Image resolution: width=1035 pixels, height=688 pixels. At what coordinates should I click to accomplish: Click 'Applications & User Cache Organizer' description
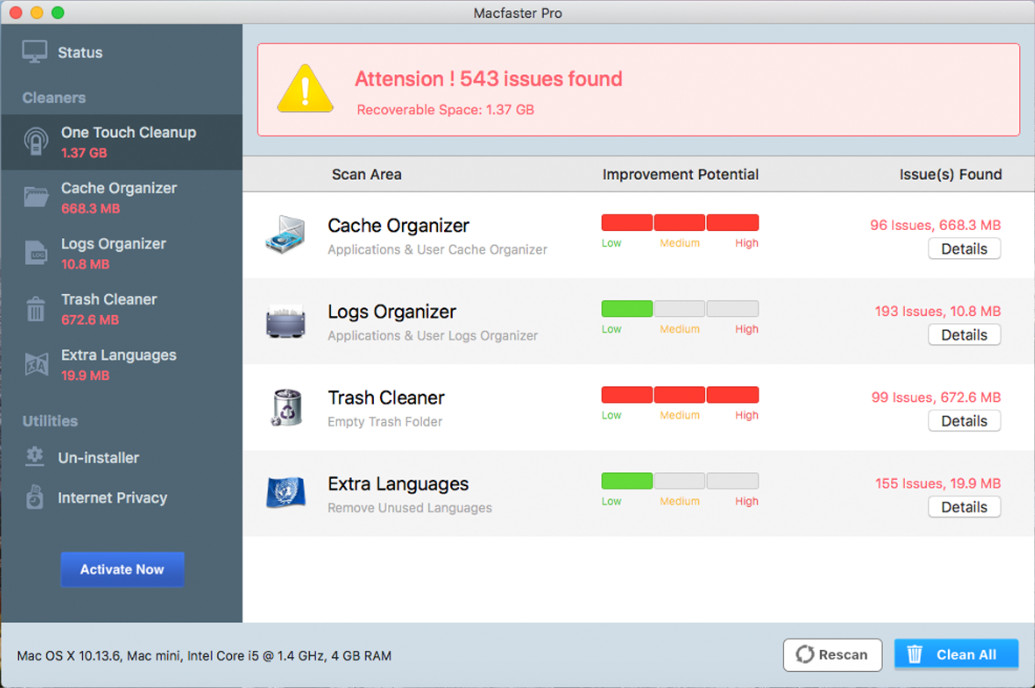tap(437, 250)
